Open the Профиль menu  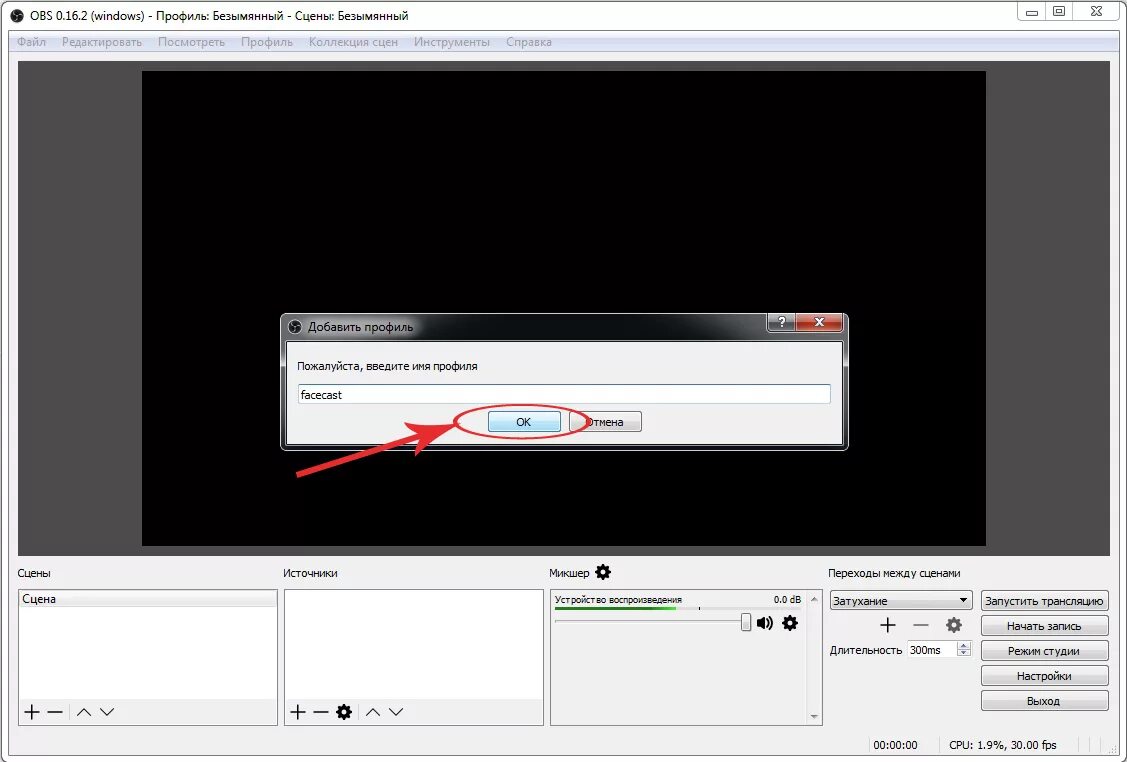267,42
